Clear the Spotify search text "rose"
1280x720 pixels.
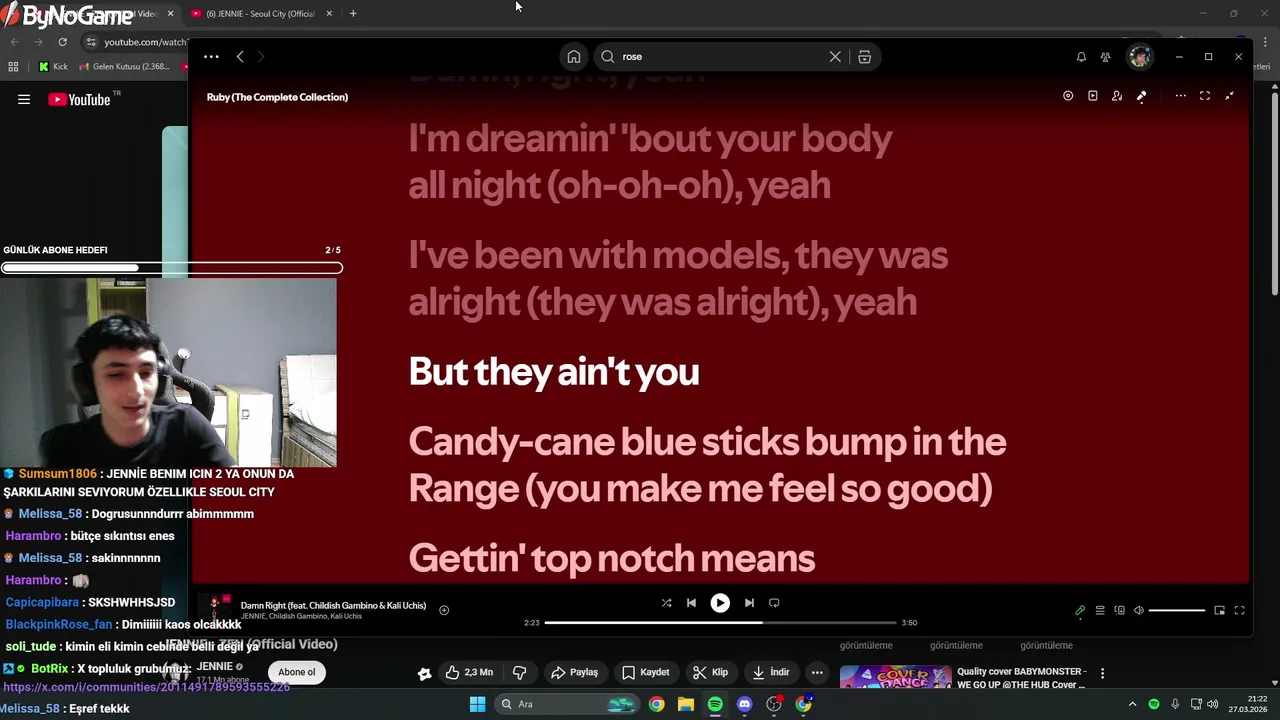(835, 57)
